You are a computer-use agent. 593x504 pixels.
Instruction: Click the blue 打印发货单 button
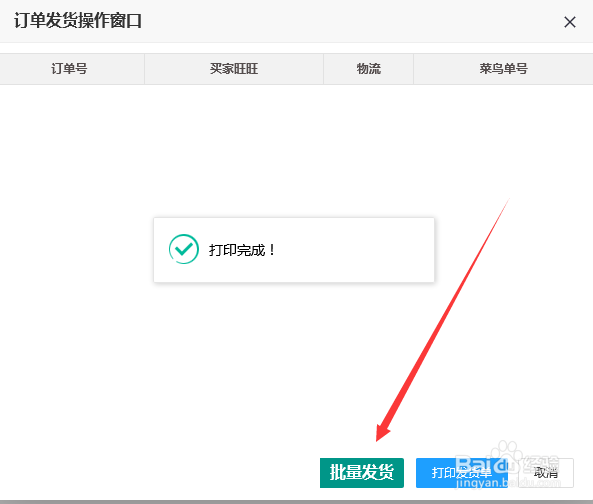pyautogui.click(x=462, y=473)
